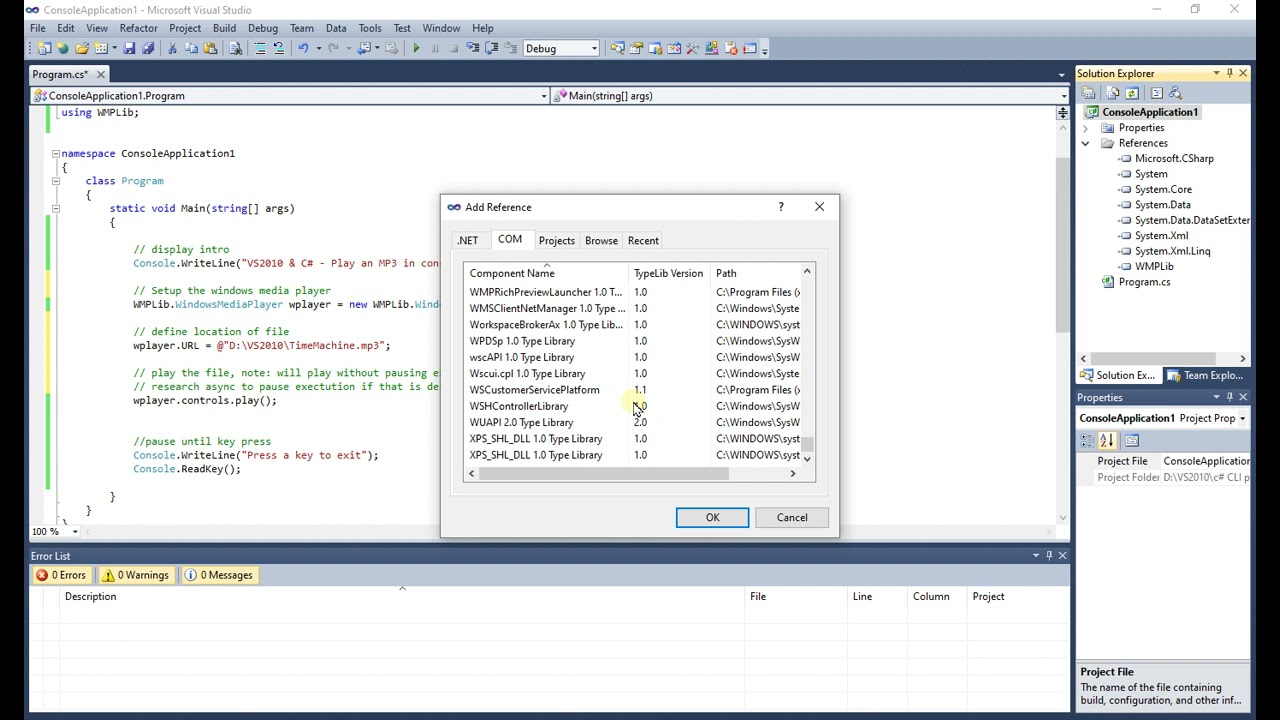This screenshot has height=720, width=1280.
Task: Sort by TypeLib Version column header
Action: (670, 273)
